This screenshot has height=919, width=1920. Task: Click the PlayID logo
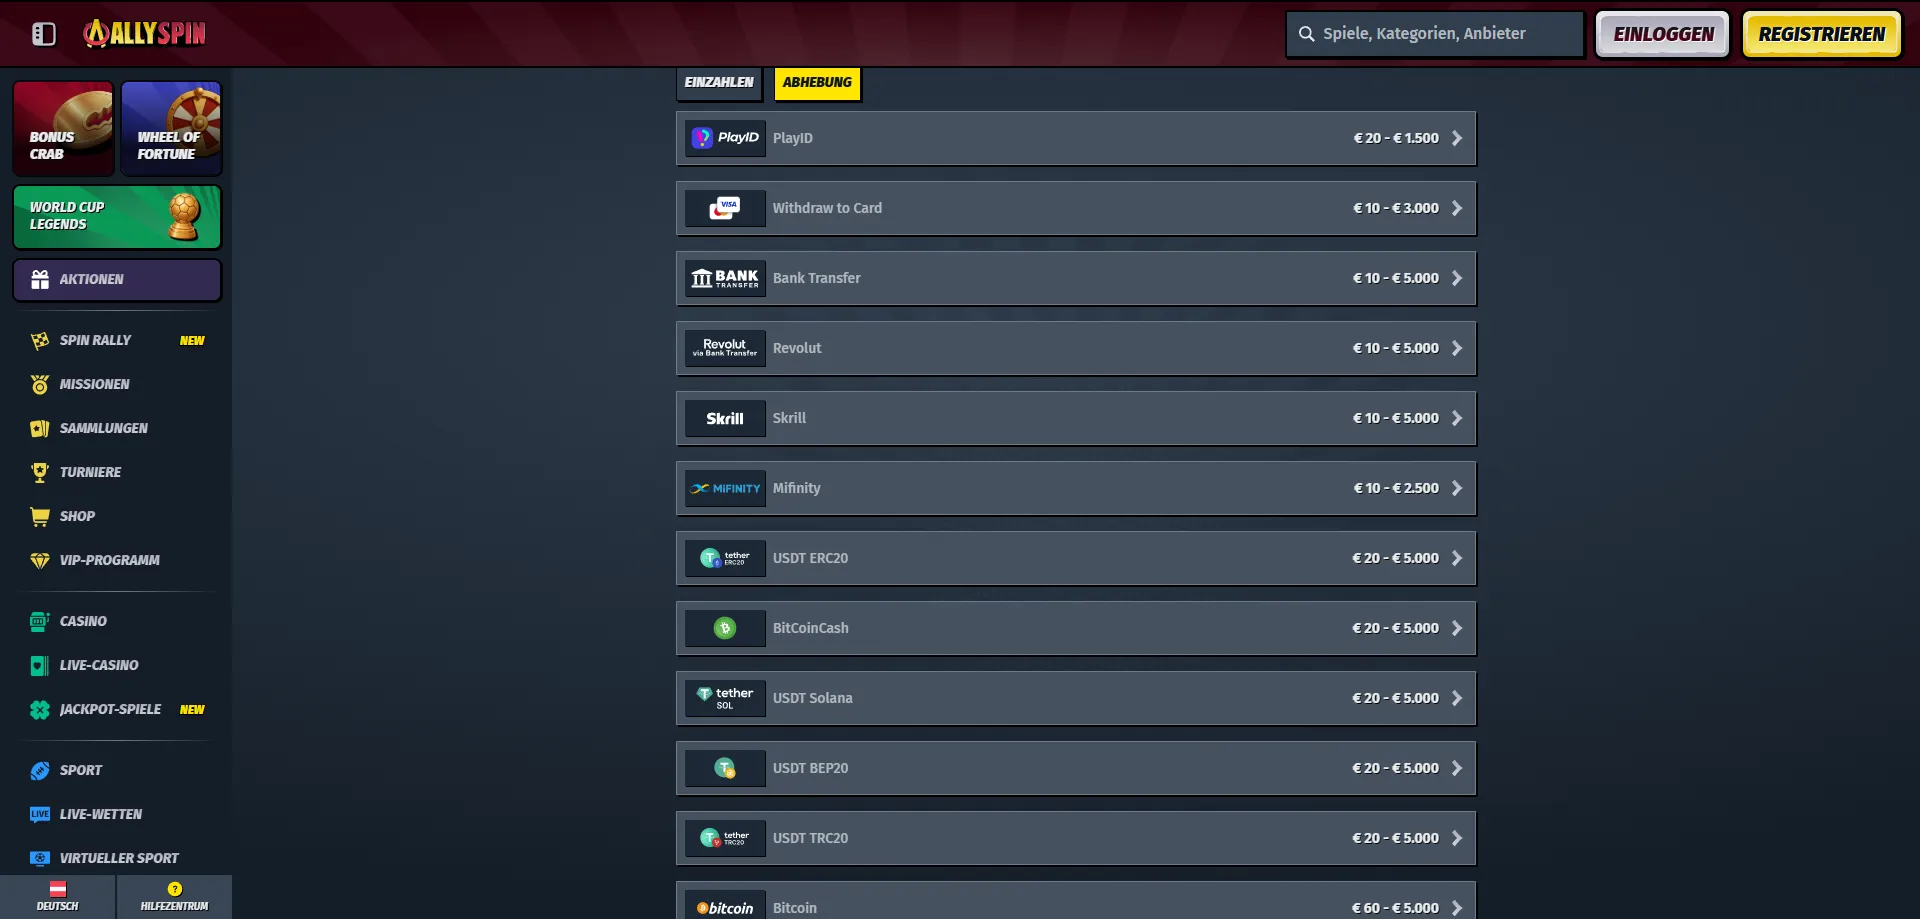[x=725, y=138]
